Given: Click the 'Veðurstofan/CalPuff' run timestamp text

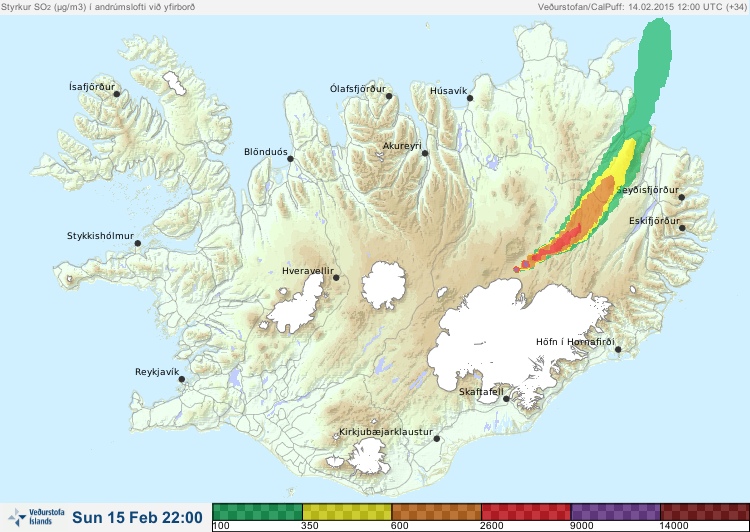Looking at the screenshot, I should 642,7.
